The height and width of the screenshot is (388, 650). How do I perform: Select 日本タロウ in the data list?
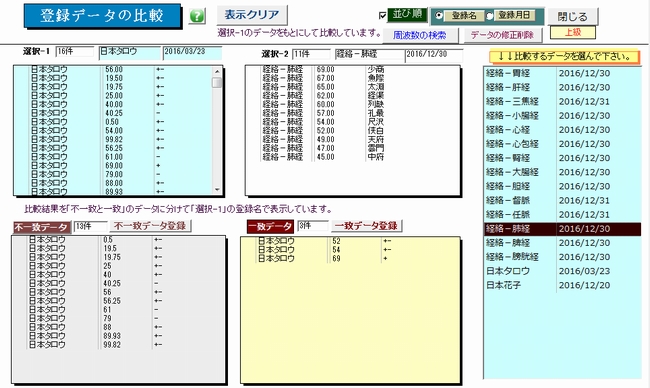pyautogui.click(x=563, y=271)
